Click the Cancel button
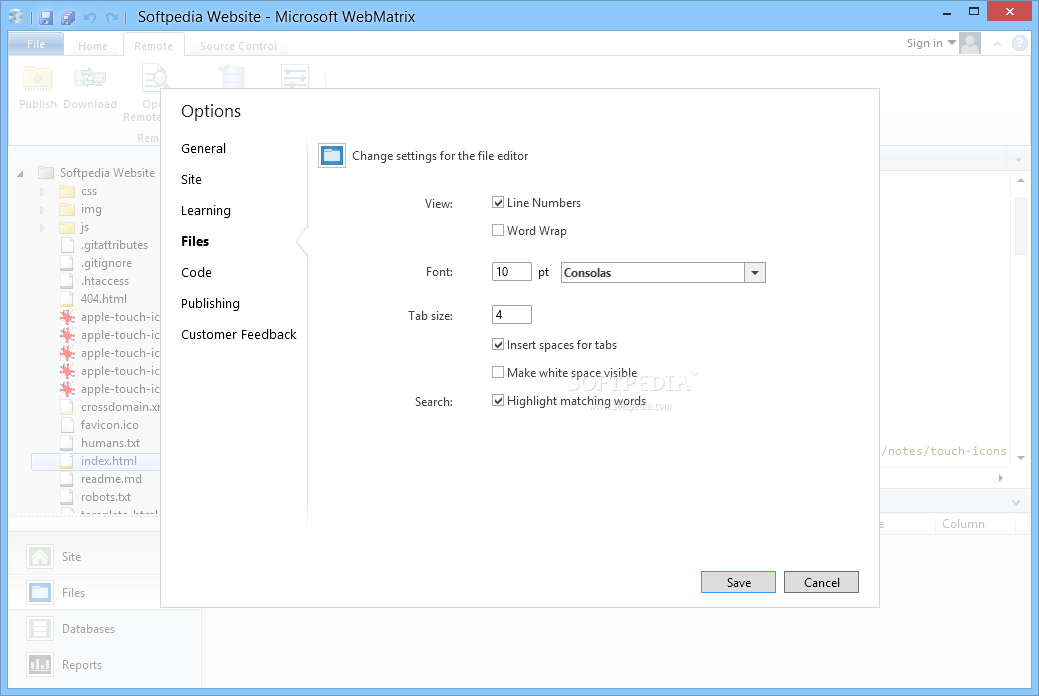The width and height of the screenshot is (1039, 696). coord(821,582)
